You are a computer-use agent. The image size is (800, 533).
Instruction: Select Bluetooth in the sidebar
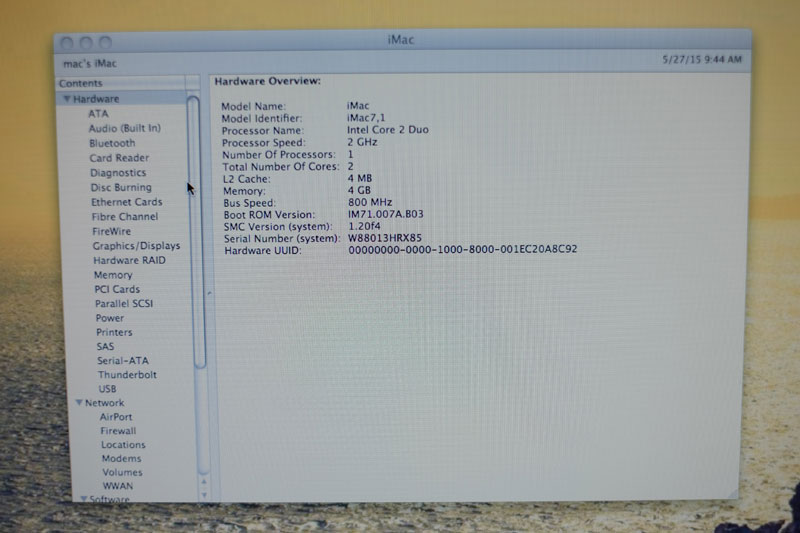point(112,143)
